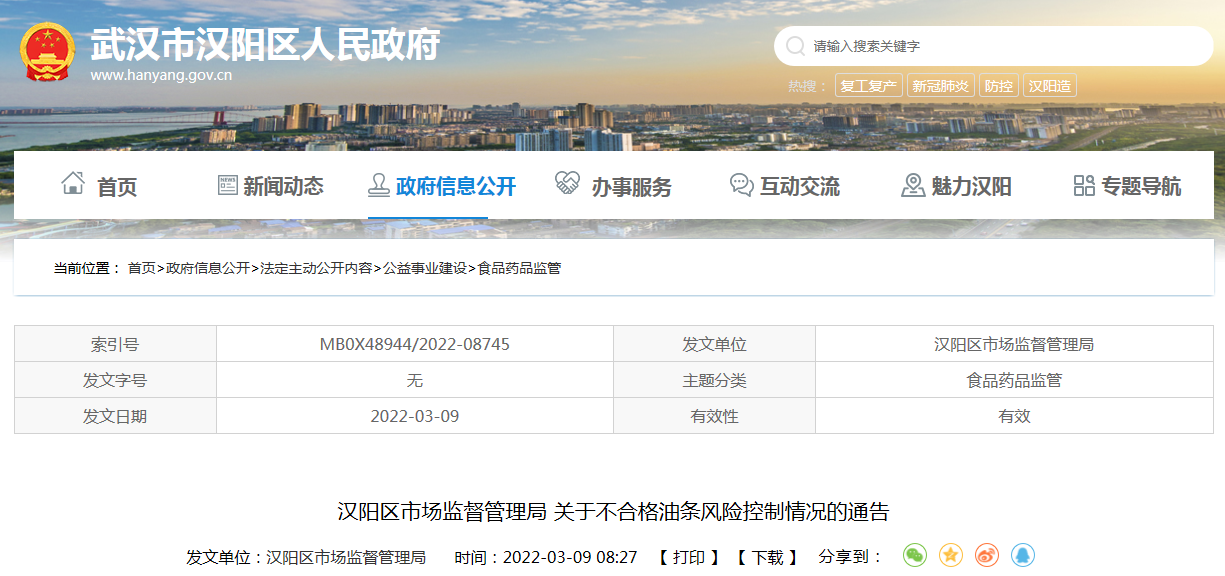Click the URL www.hanyang.gov.cn
The height and width of the screenshot is (576, 1225).
[x=161, y=74]
